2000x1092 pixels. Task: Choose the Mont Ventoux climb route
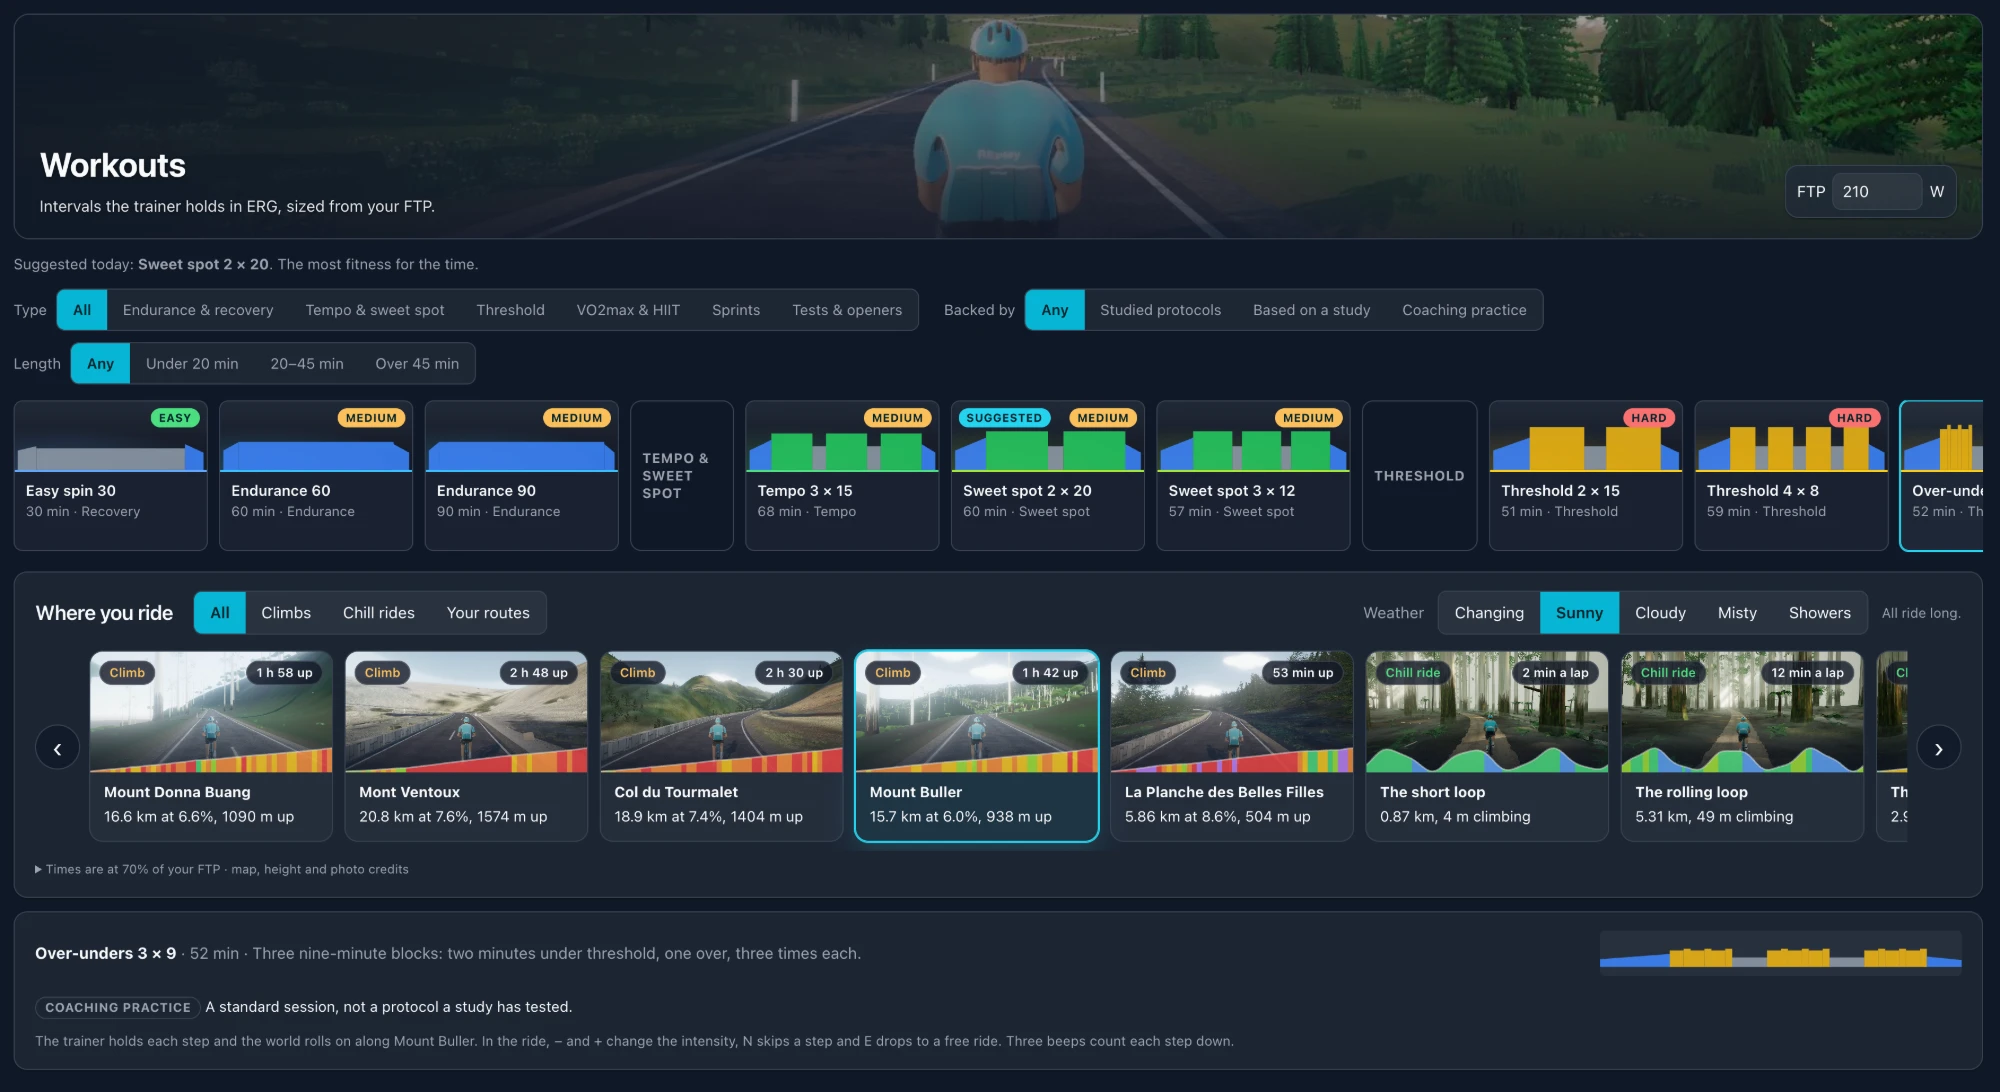[x=466, y=746]
